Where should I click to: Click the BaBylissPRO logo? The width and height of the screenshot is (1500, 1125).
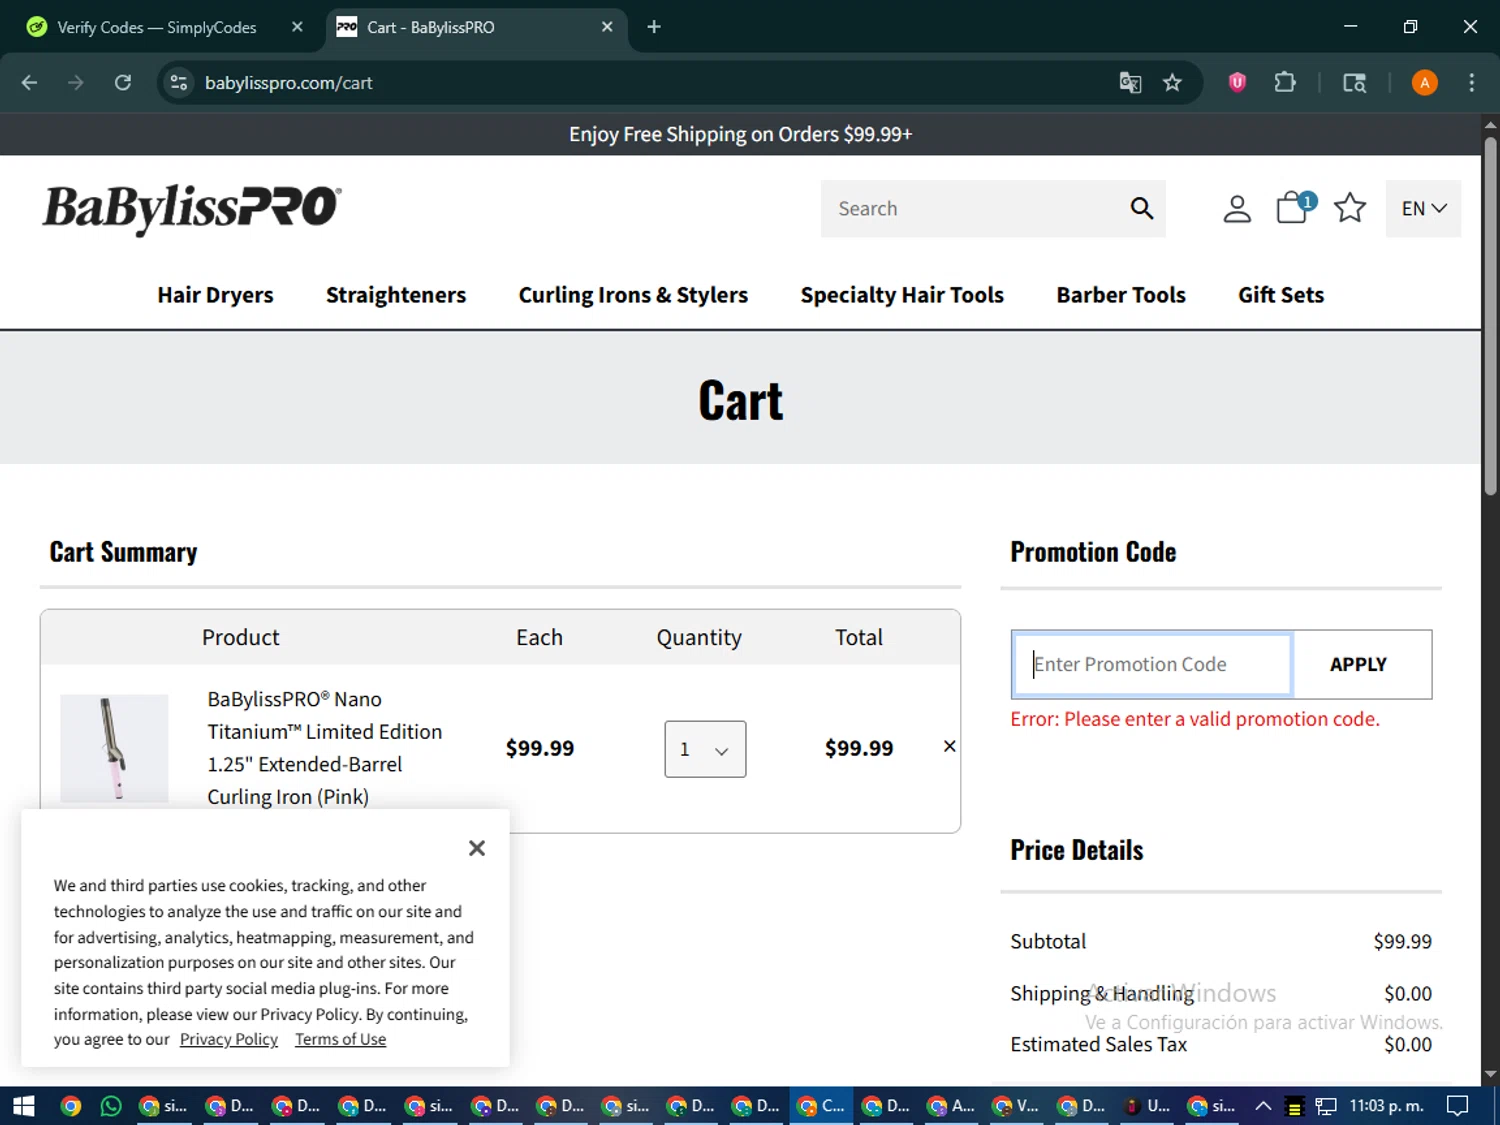click(191, 208)
